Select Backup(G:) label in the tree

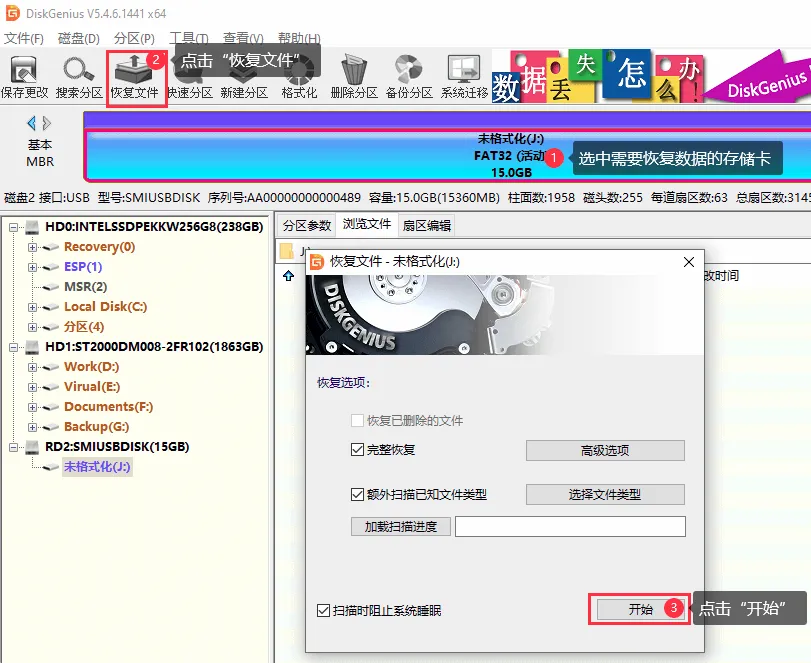point(96,427)
